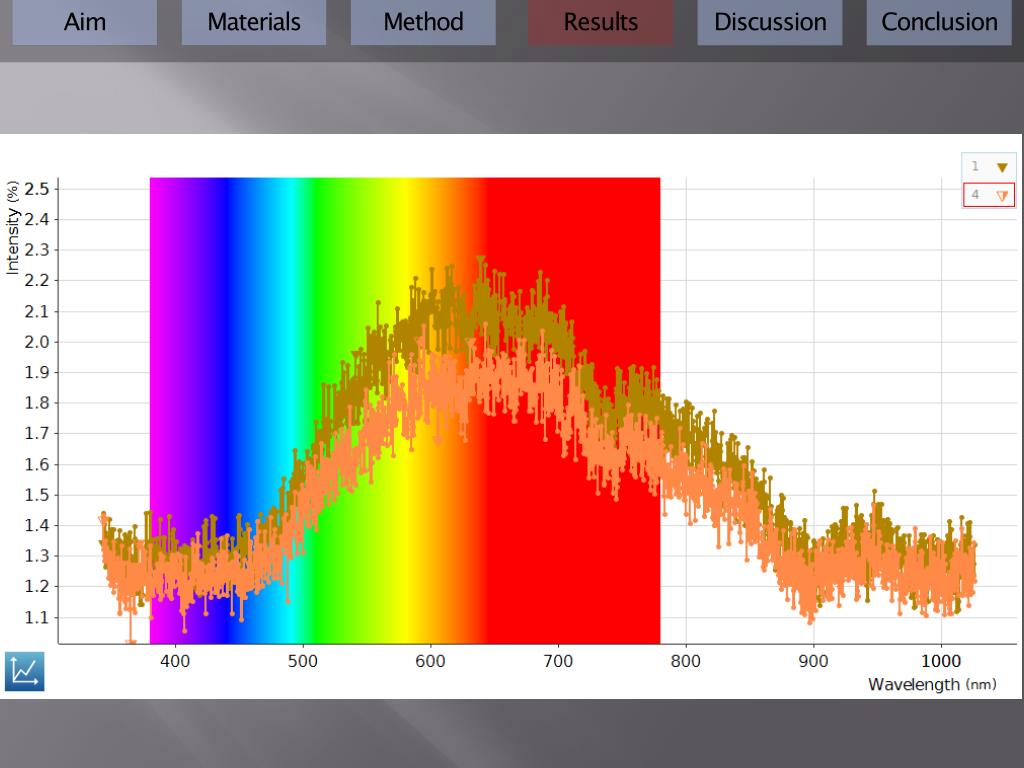Jump to the Discussion section
This screenshot has width=1024, height=768.
[x=770, y=22]
